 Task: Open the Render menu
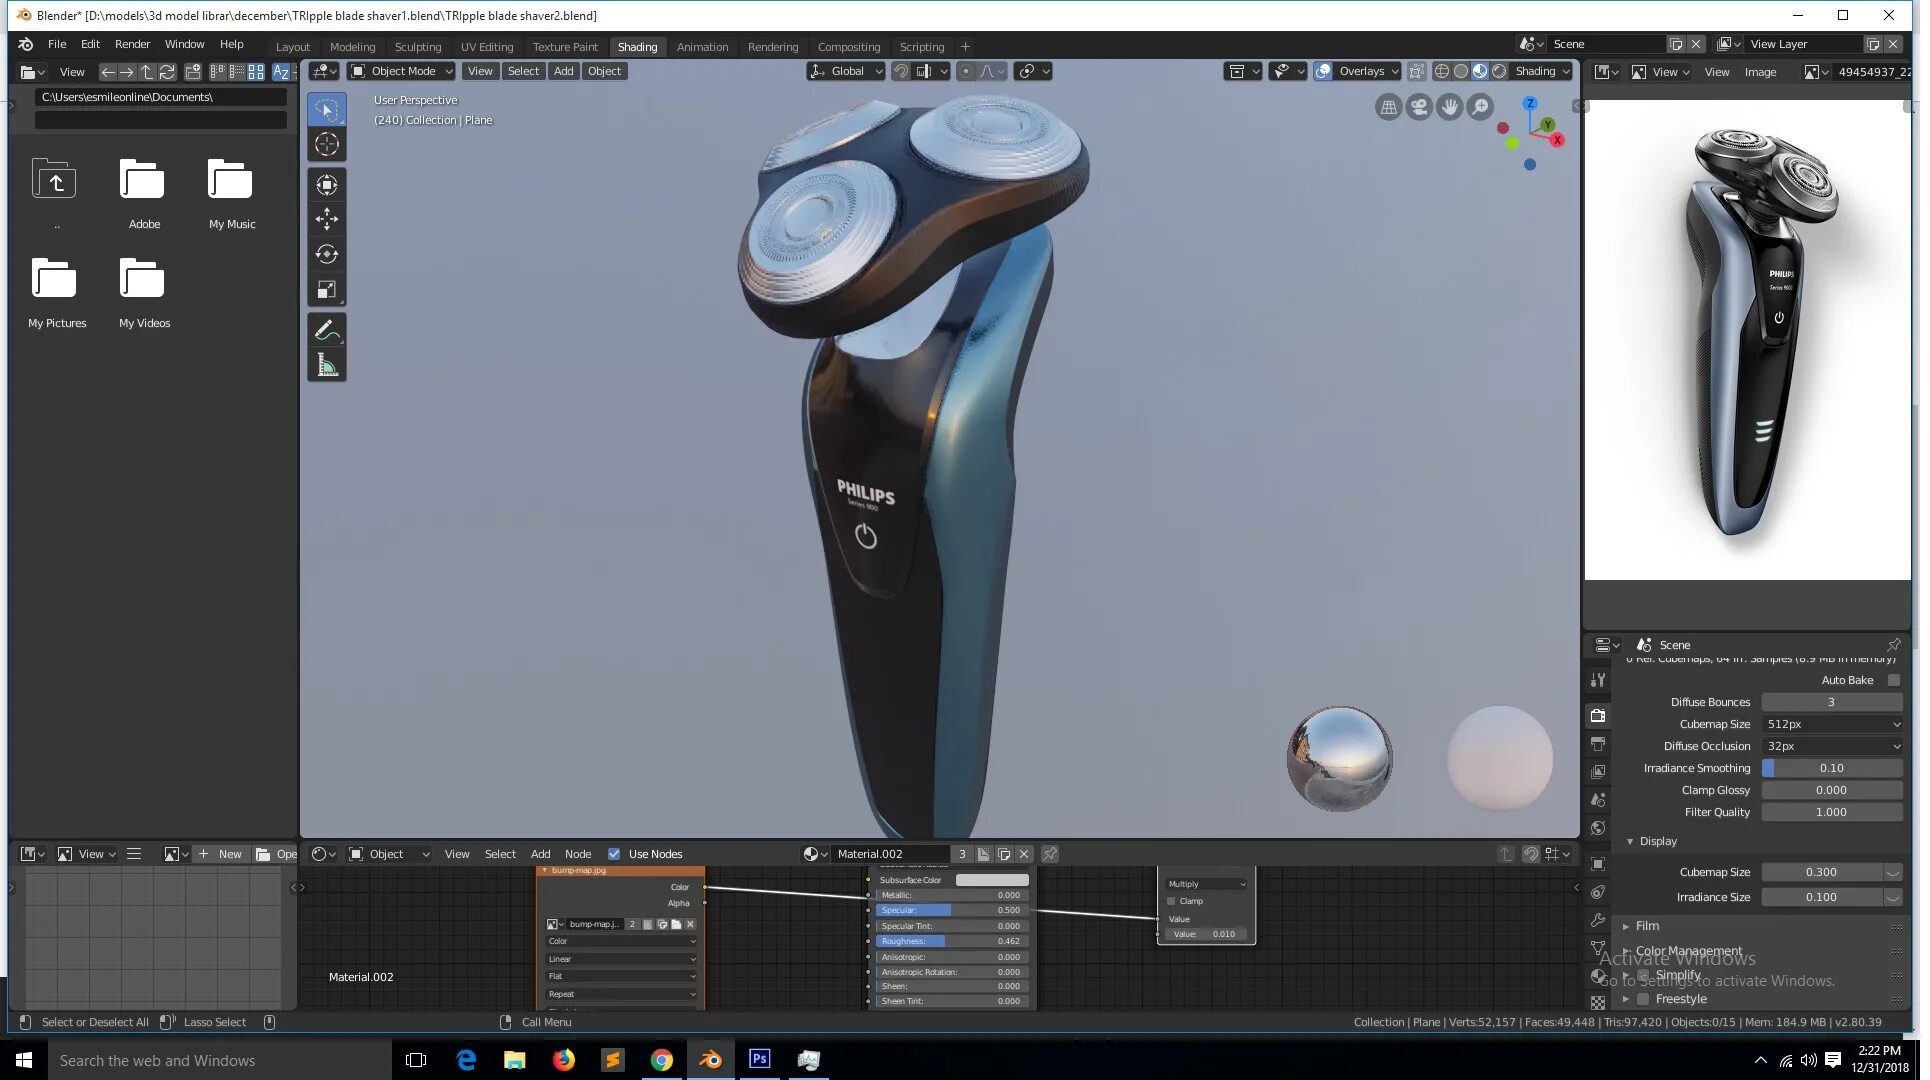coord(132,44)
